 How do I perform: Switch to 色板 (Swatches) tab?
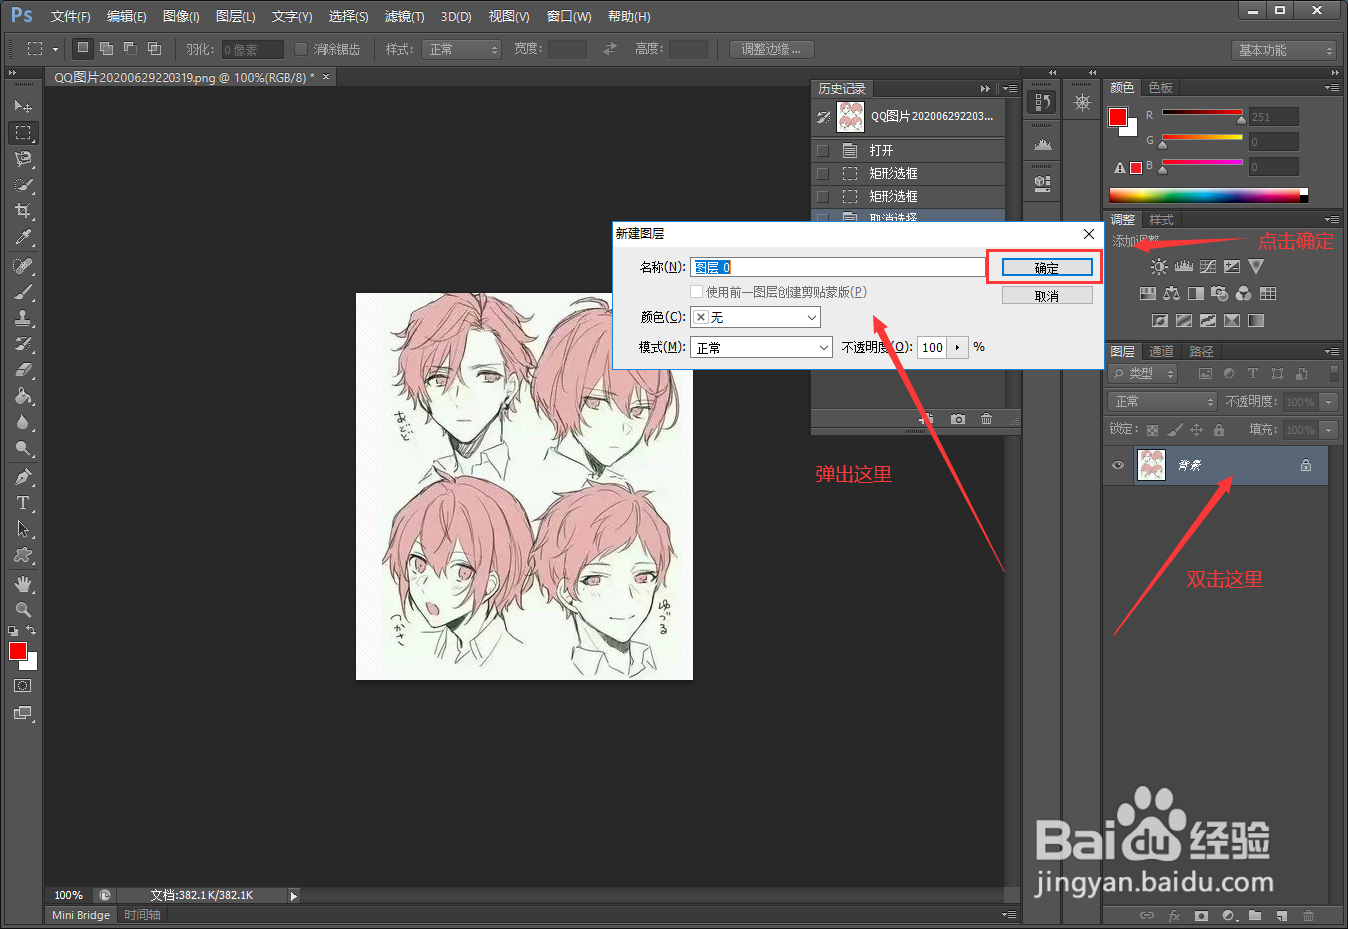pyautogui.click(x=1161, y=88)
